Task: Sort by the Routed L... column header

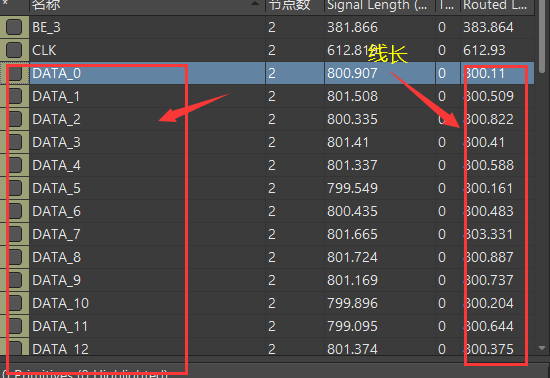Action: pyautogui.click(x=497, y=6)
